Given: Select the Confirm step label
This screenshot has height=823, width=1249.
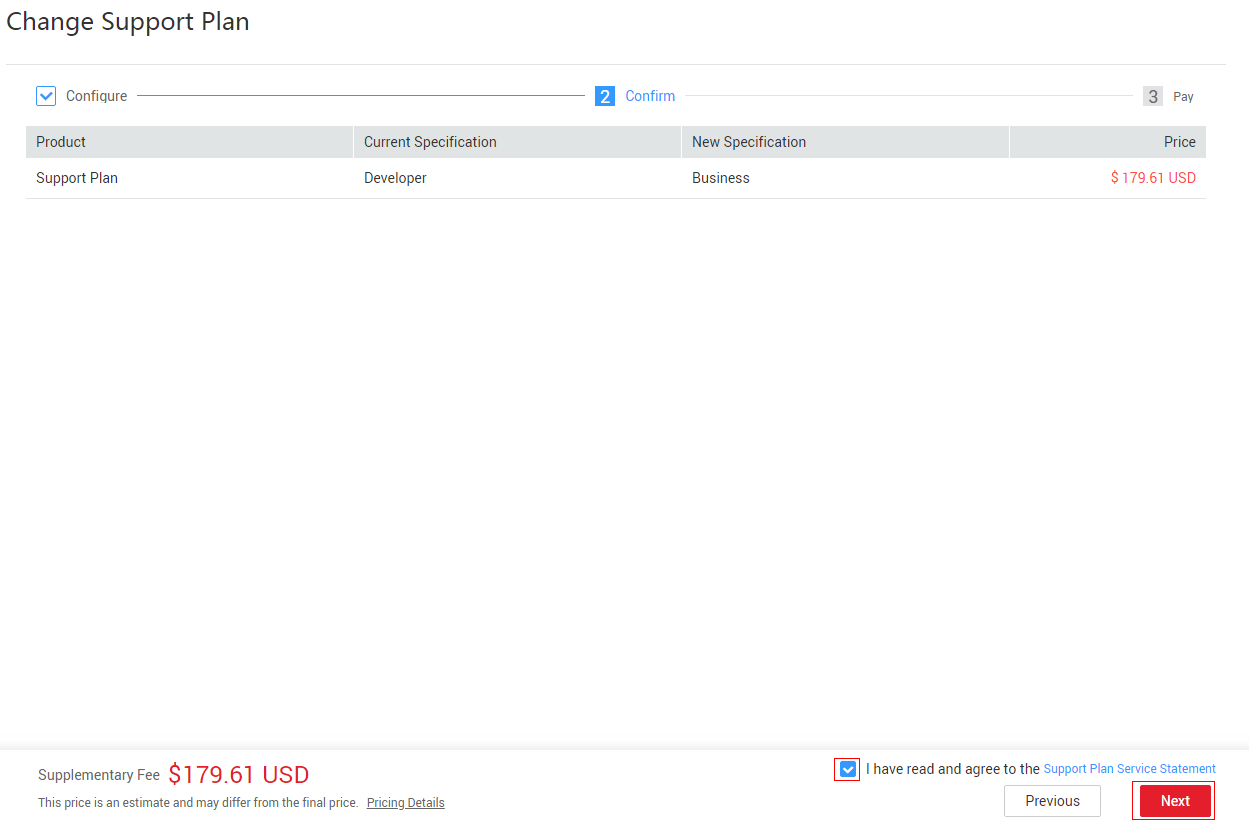Looking at the screenshot, I should tap(650, 96).
